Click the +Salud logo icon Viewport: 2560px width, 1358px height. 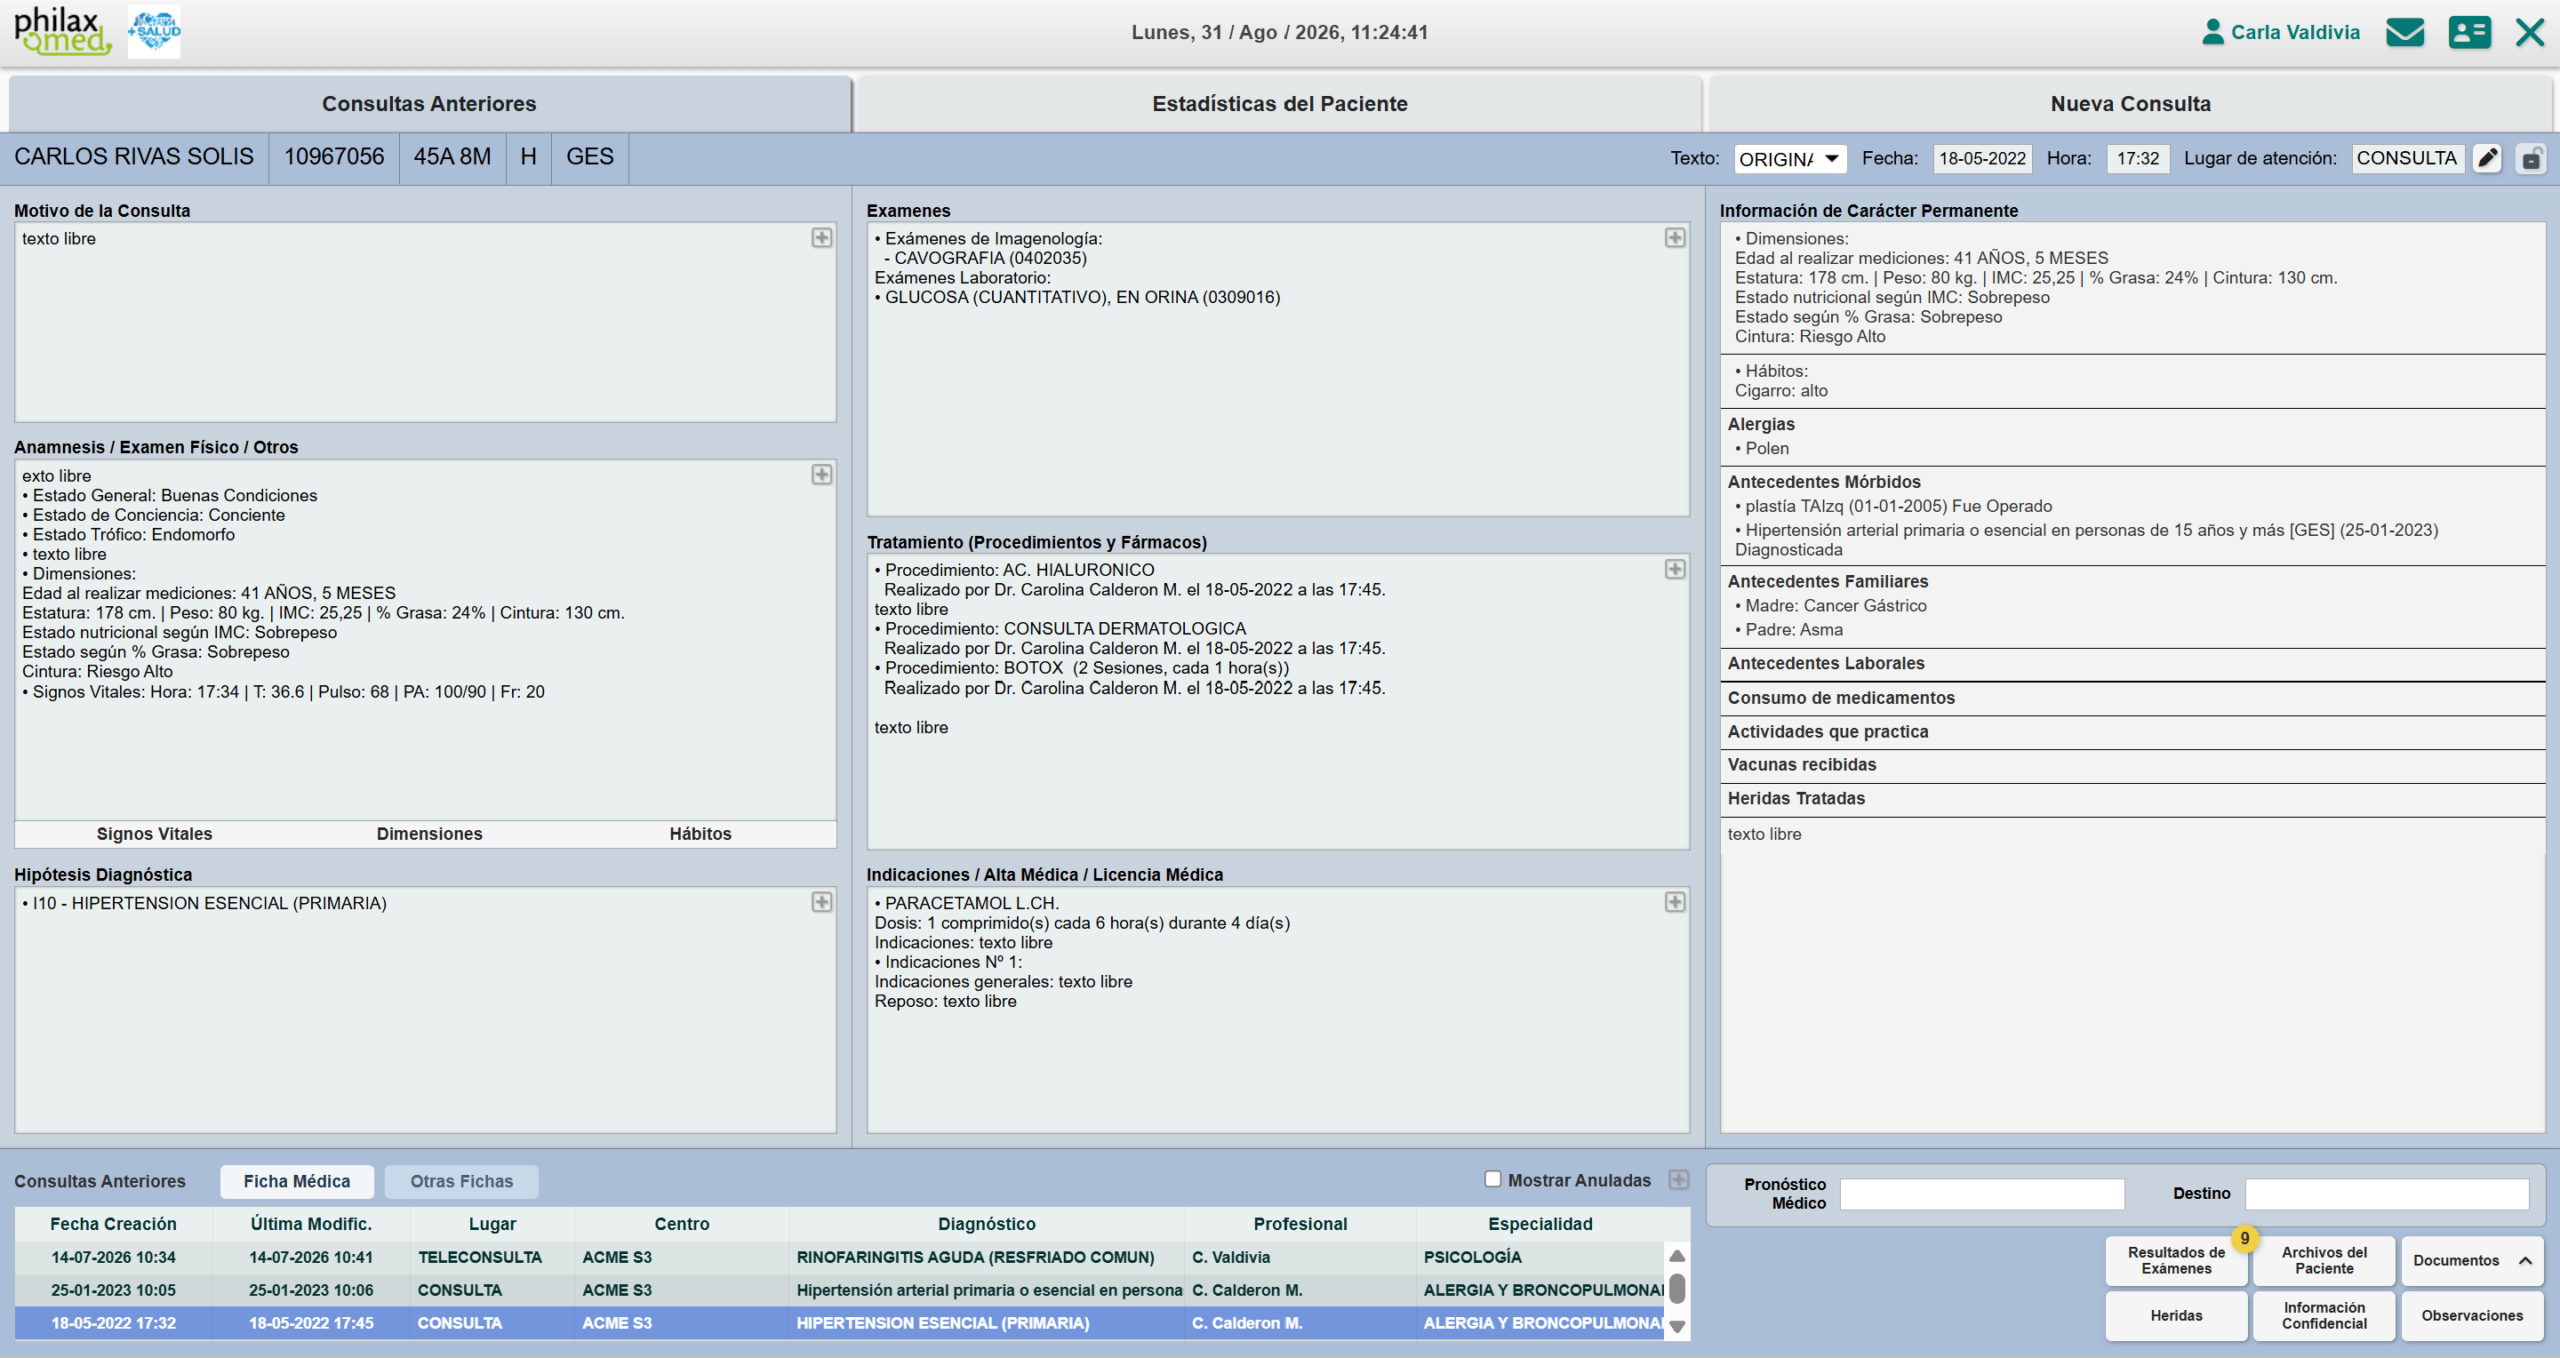tap(154, 31)
